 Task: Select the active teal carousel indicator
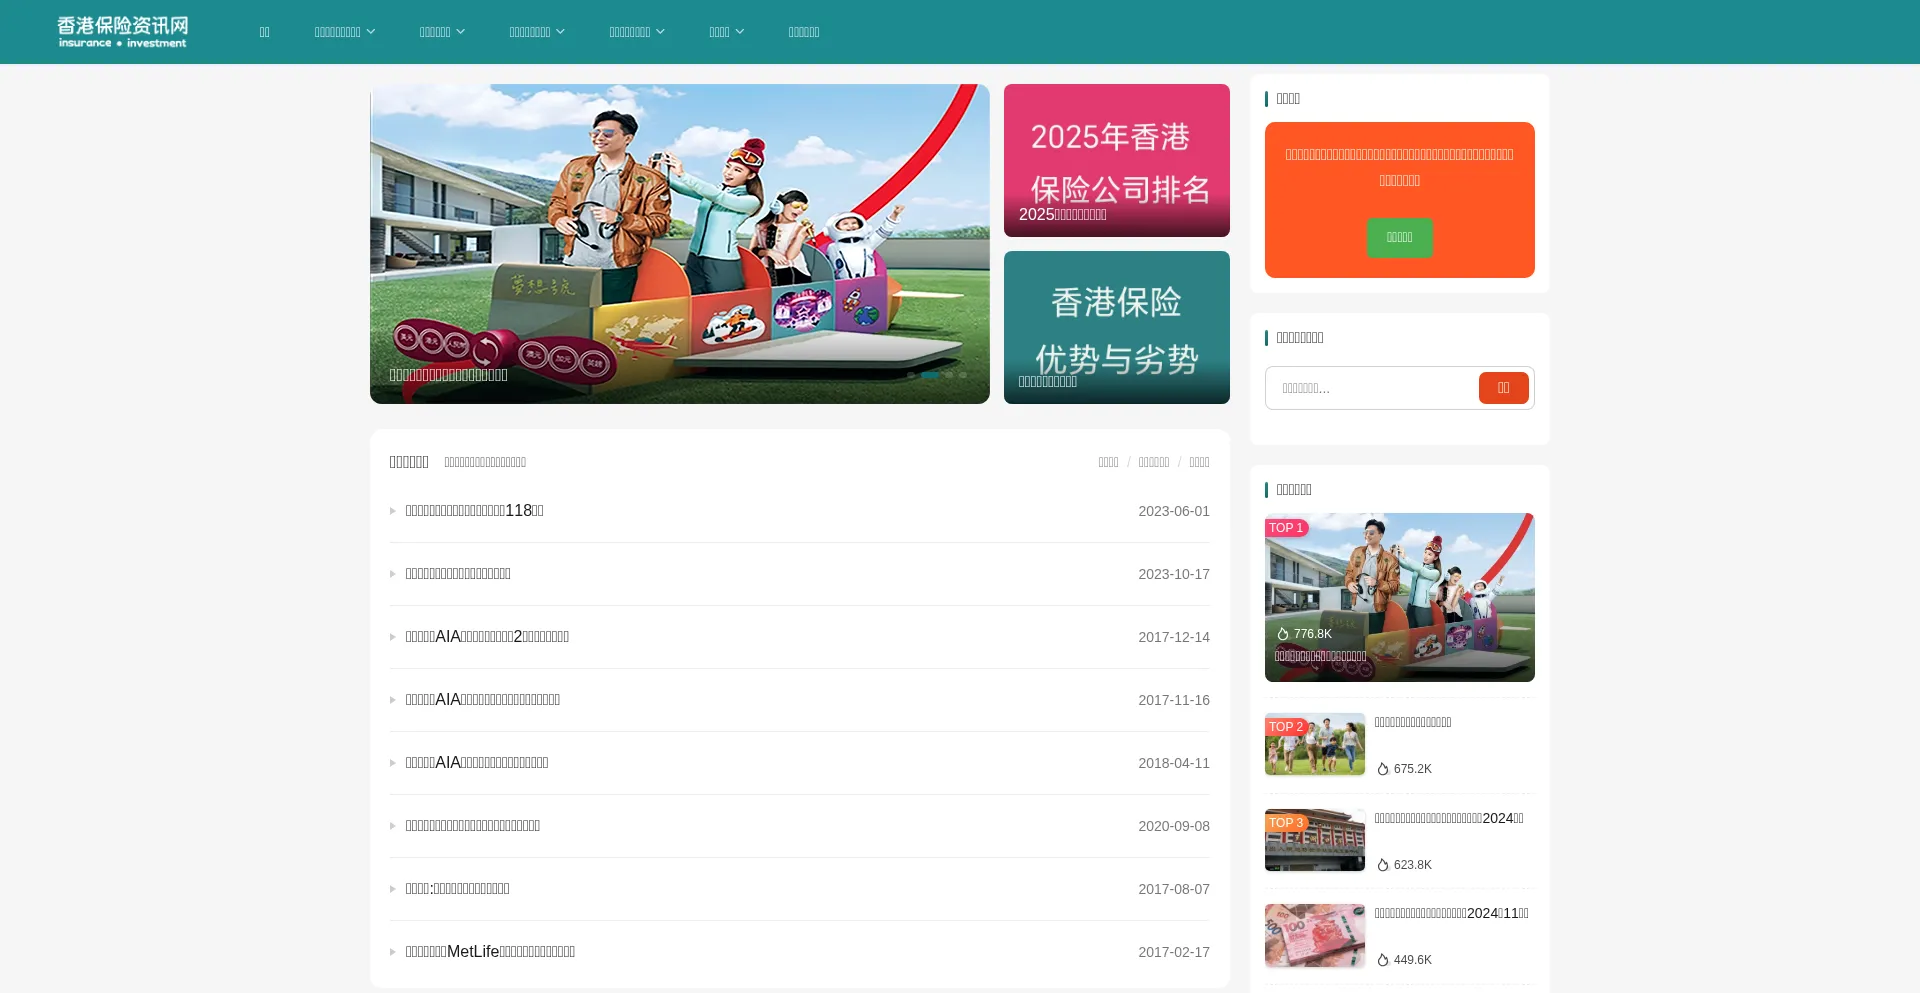pos(930,375)
